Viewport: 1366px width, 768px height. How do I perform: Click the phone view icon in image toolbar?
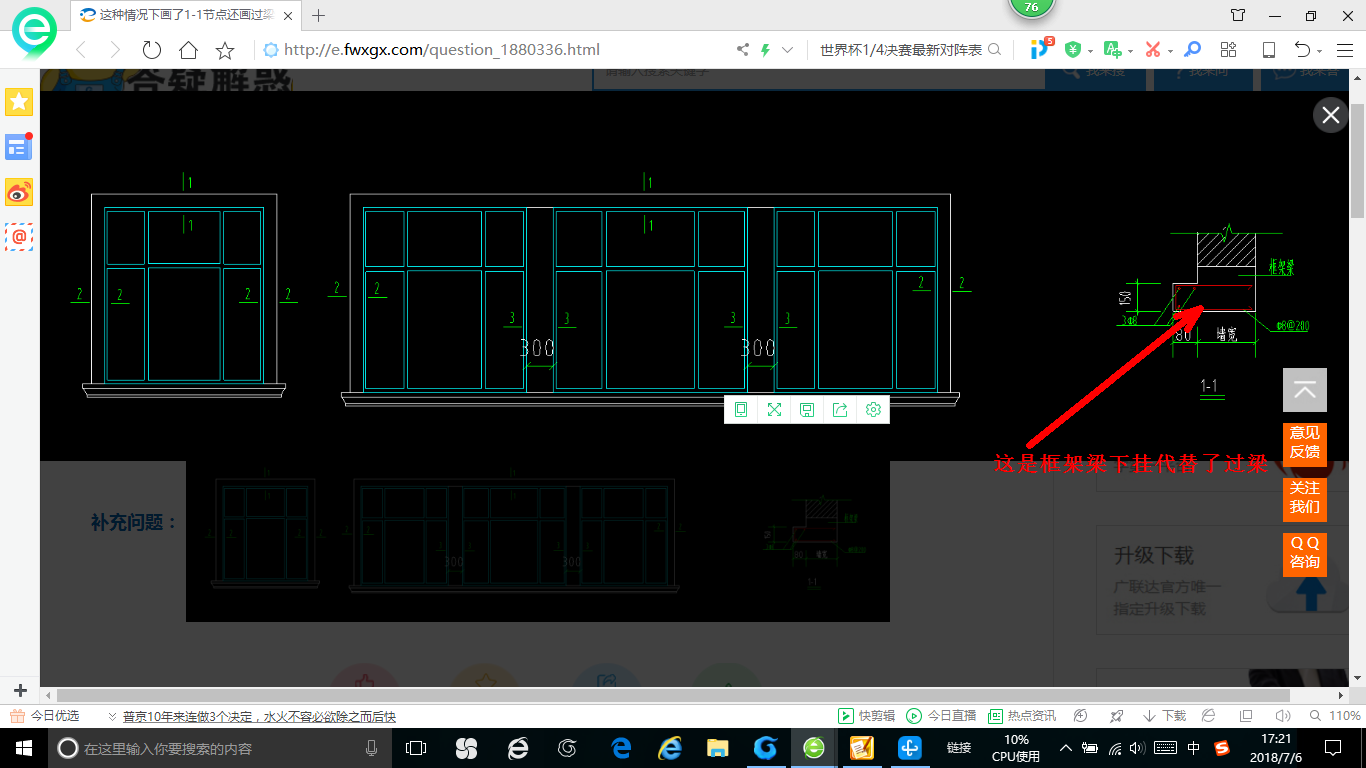click(x=741, y=410)
